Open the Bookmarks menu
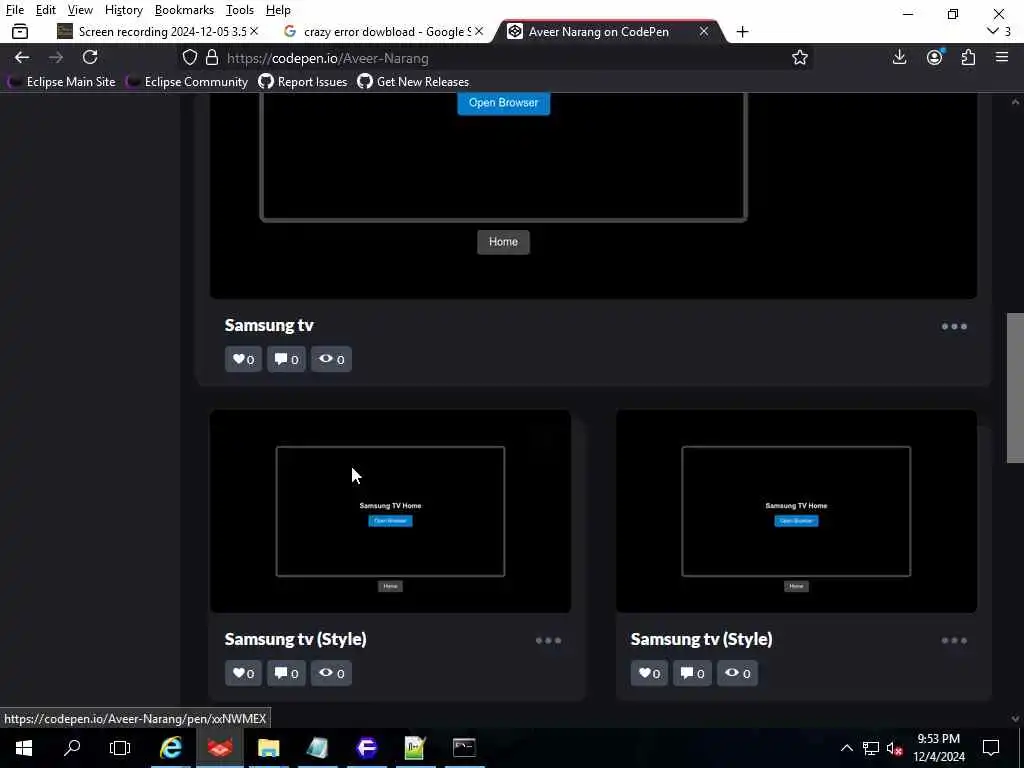1024x768 pixels. tap(184, 10)
